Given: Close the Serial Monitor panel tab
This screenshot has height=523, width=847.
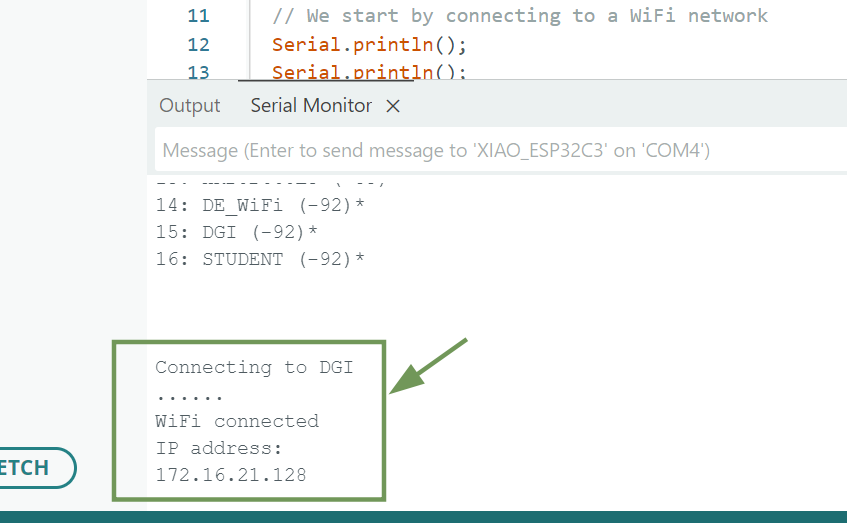Looking at the screenshot, I should click(x=393, y=106).
